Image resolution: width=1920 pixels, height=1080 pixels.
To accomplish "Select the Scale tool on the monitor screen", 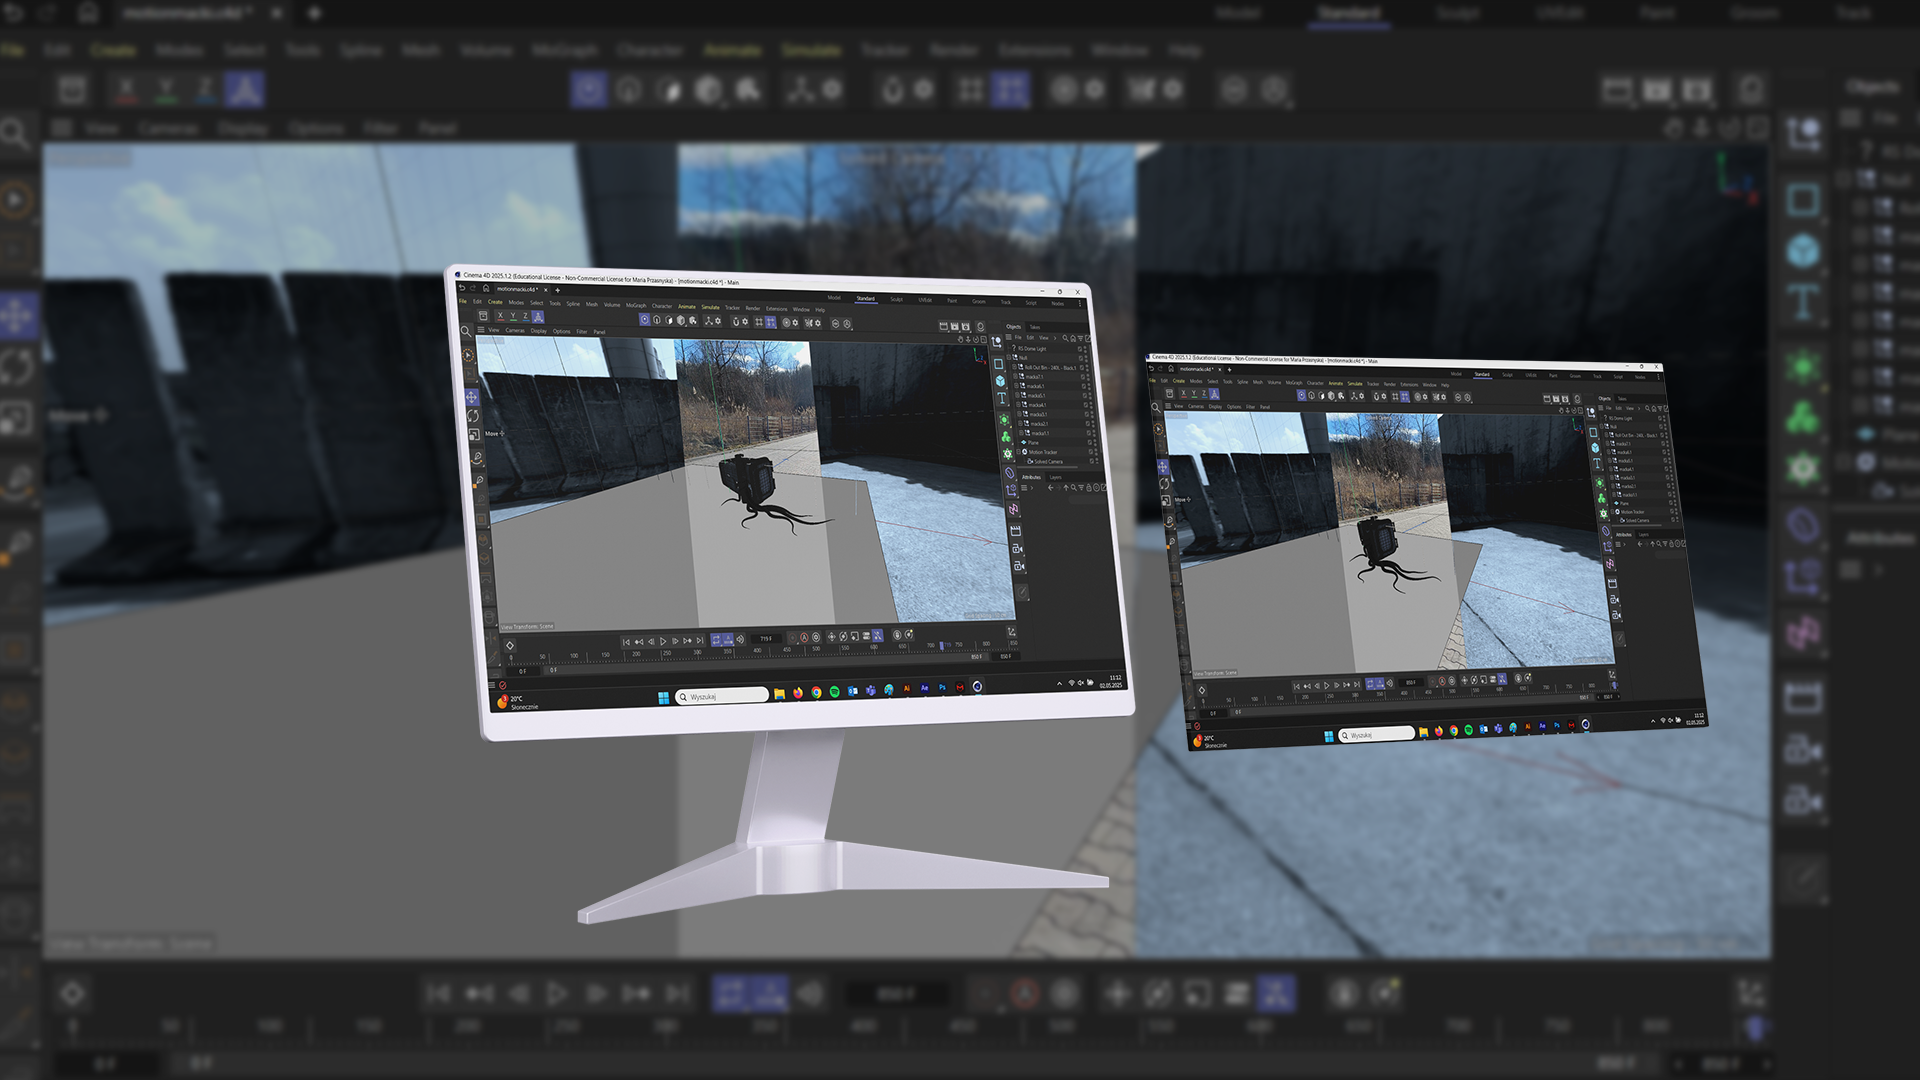I will tap(474, 434).
